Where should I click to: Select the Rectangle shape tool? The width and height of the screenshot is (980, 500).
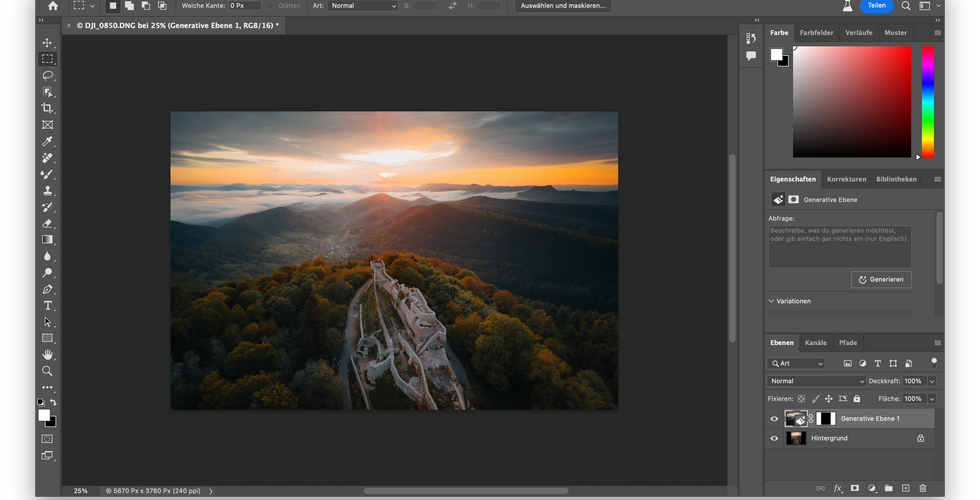click(47, 338)
